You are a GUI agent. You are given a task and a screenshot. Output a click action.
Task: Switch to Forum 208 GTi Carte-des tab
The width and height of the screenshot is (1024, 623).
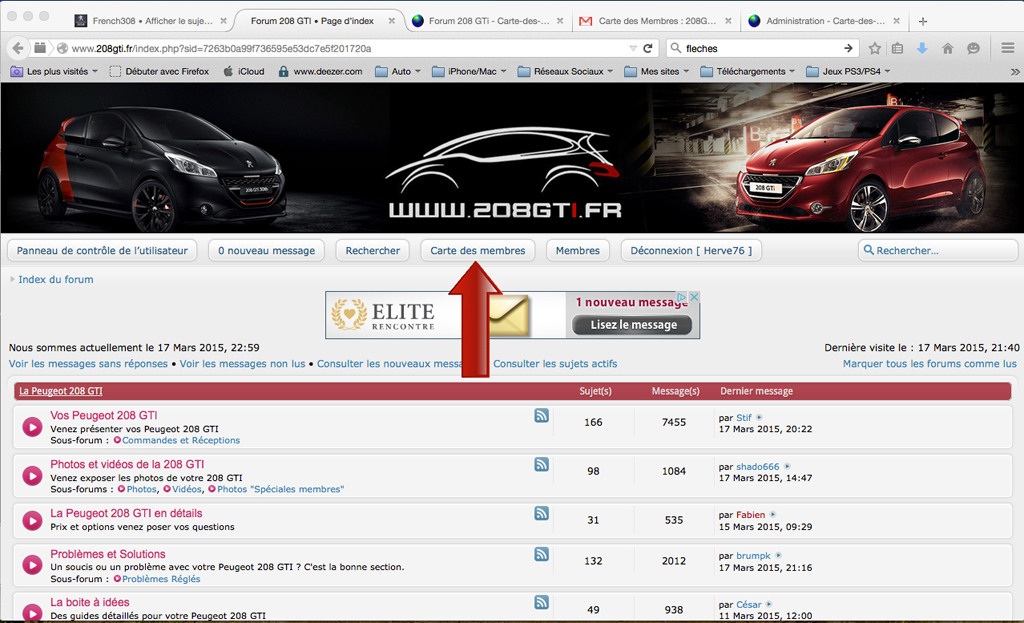(x=488, y=21)
